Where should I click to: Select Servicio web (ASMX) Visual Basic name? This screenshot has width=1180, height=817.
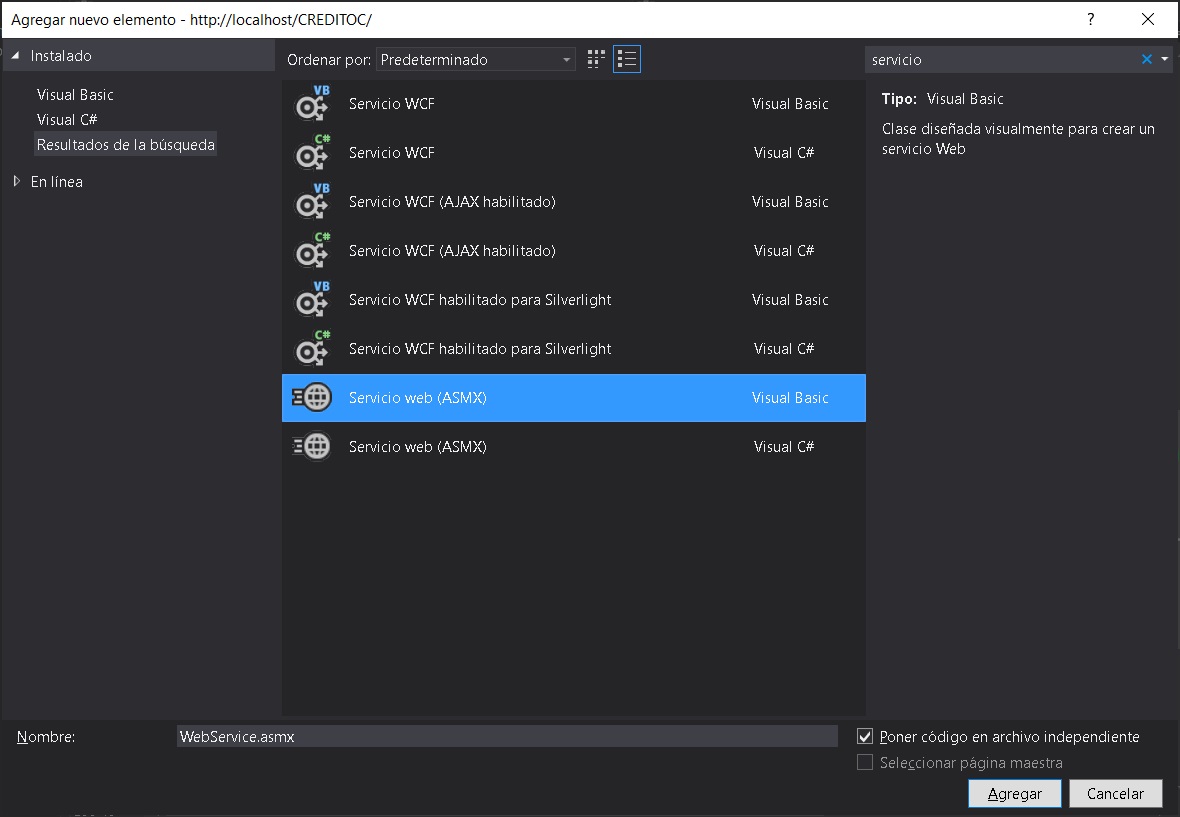coord(418,397)
